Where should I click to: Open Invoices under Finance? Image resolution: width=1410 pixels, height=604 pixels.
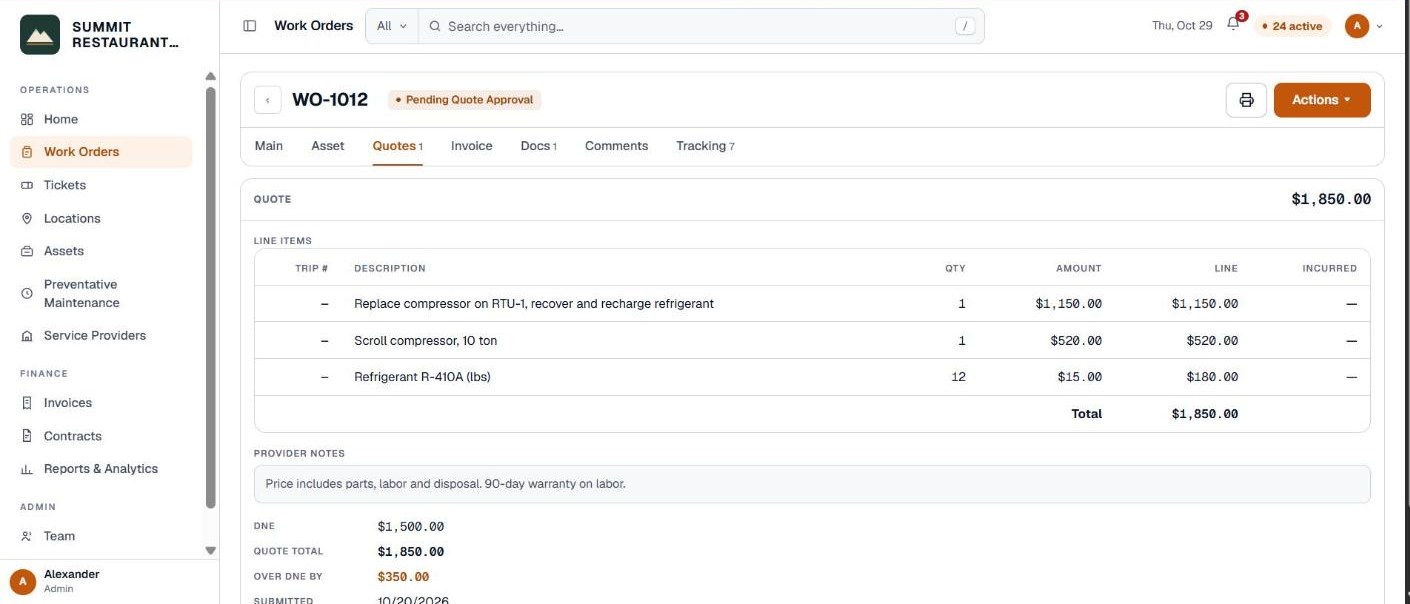tap(101, 403)
